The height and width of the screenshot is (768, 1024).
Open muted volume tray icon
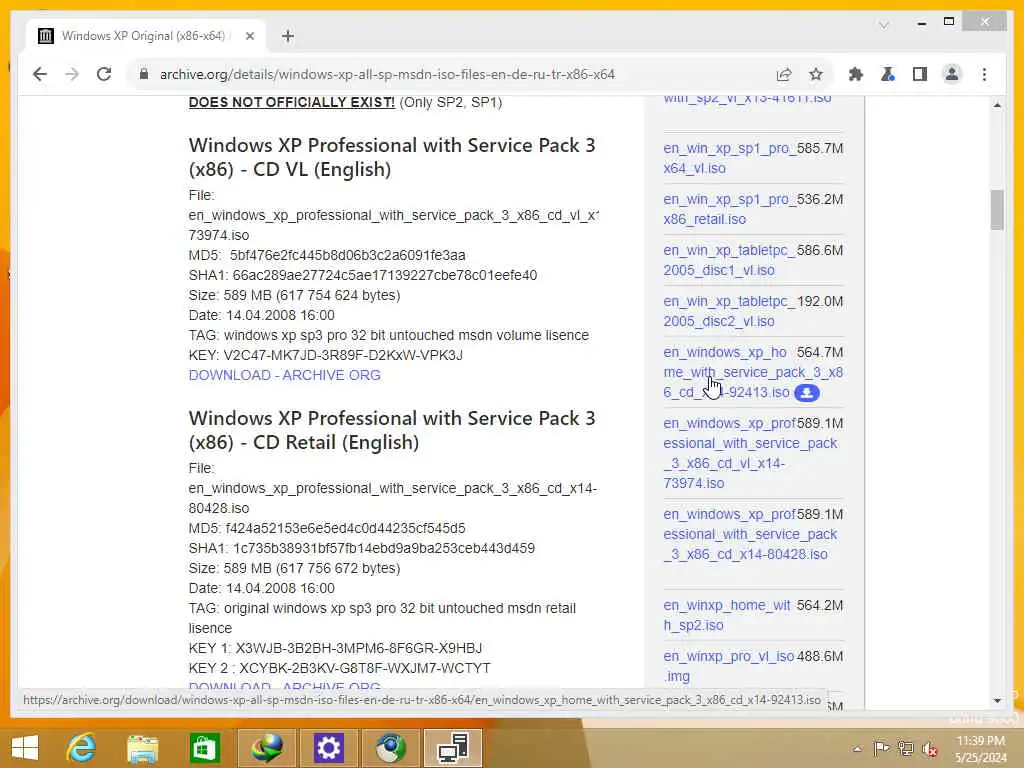(929, 748)
